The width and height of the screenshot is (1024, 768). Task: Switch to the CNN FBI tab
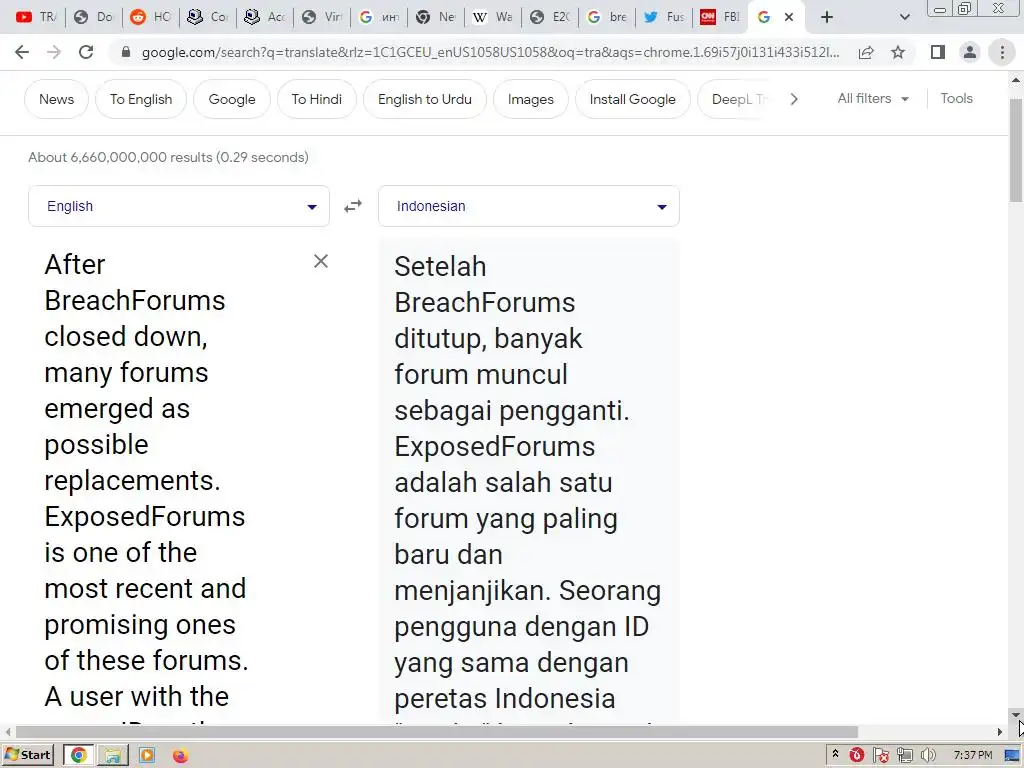click(720, 17)
